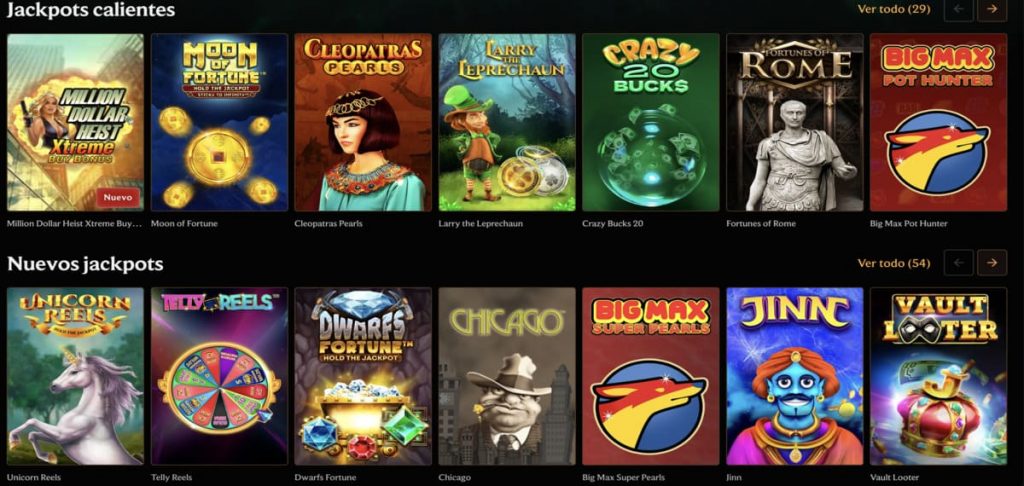
Task: Select Crazy Bucks 20 game thumbnail
Action: pos(650,122)
